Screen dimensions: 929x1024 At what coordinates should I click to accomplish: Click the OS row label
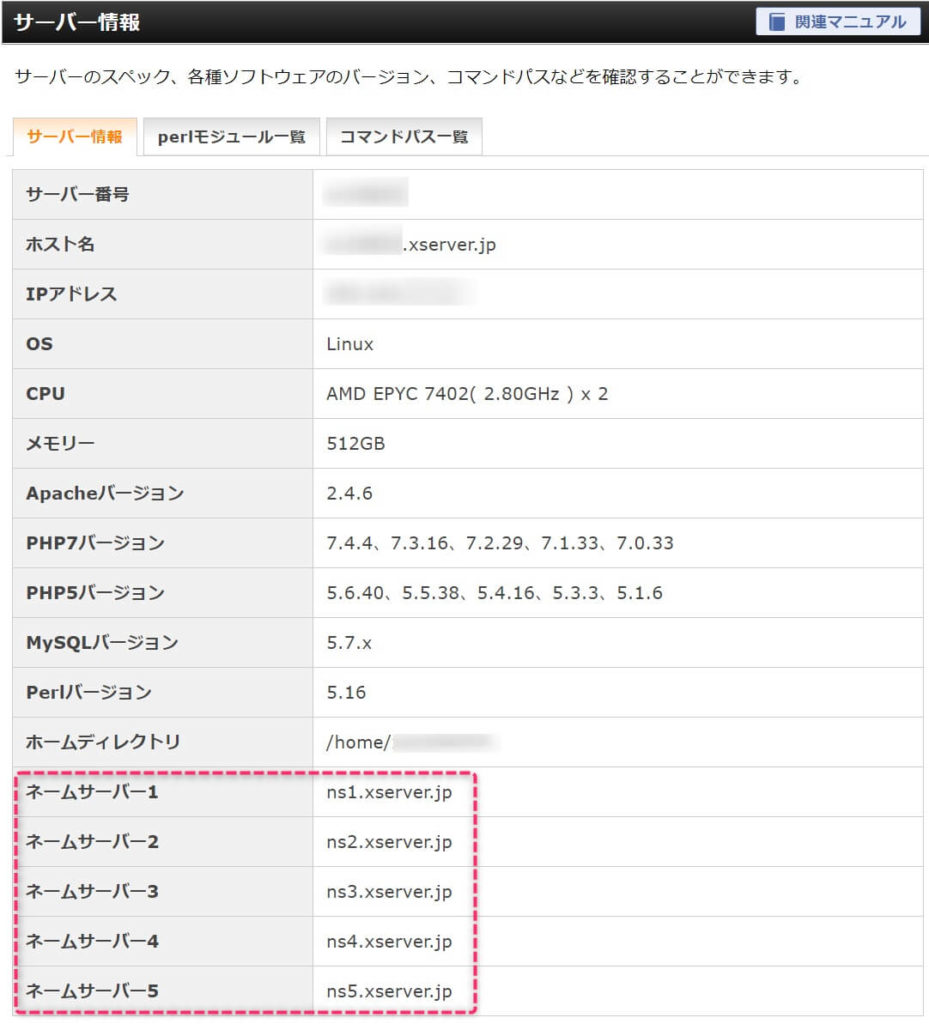(x=39, y=344)
